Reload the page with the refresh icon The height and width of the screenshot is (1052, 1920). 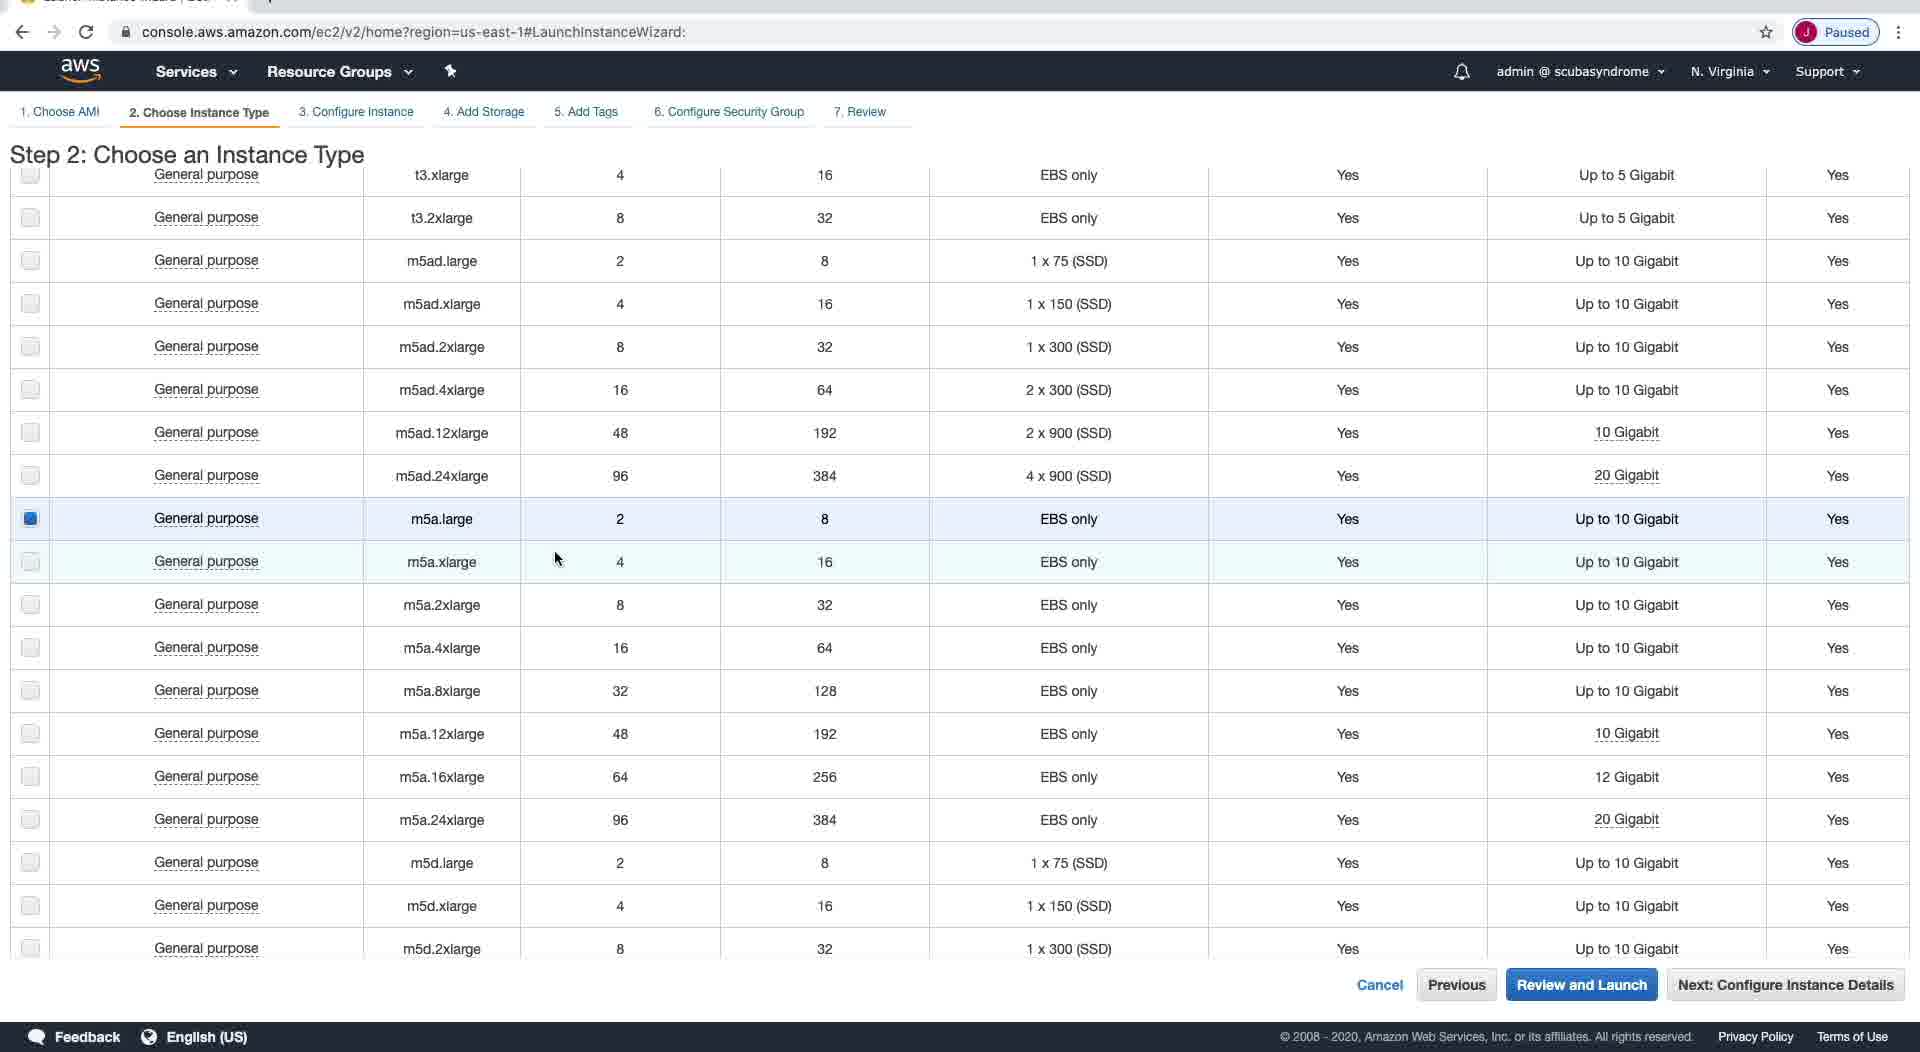86,32
